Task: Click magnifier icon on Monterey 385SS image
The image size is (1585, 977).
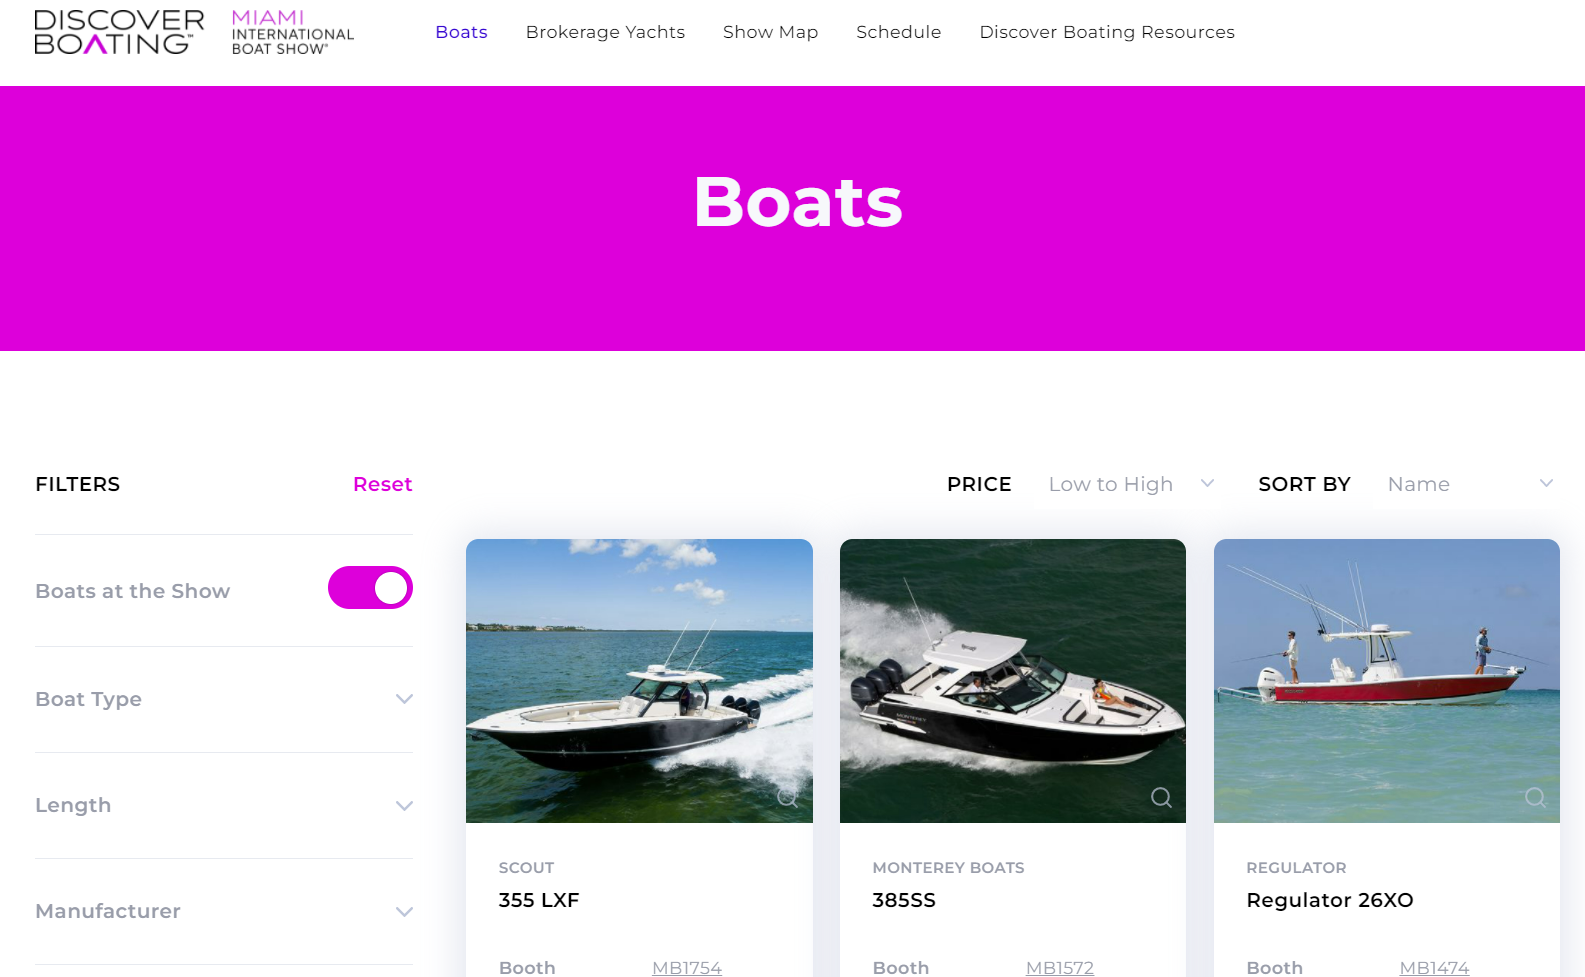Action: tap(1161, 797)
